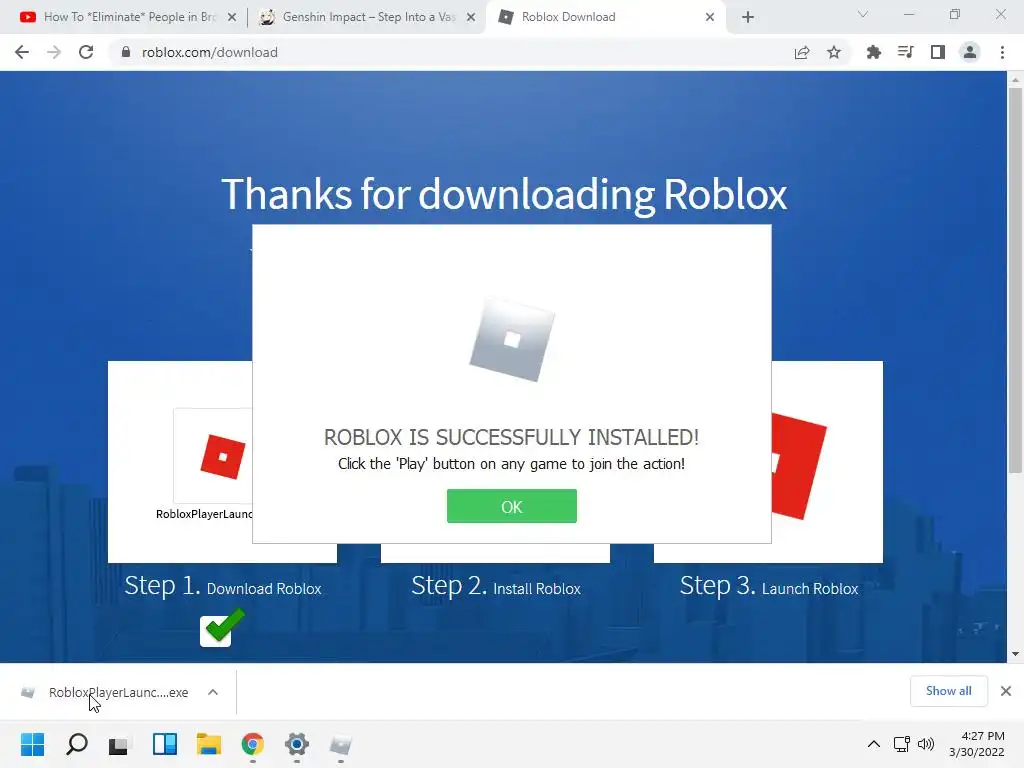Open Task View on the taskbar
The image size is (1024, 768).
coord(119,744)
